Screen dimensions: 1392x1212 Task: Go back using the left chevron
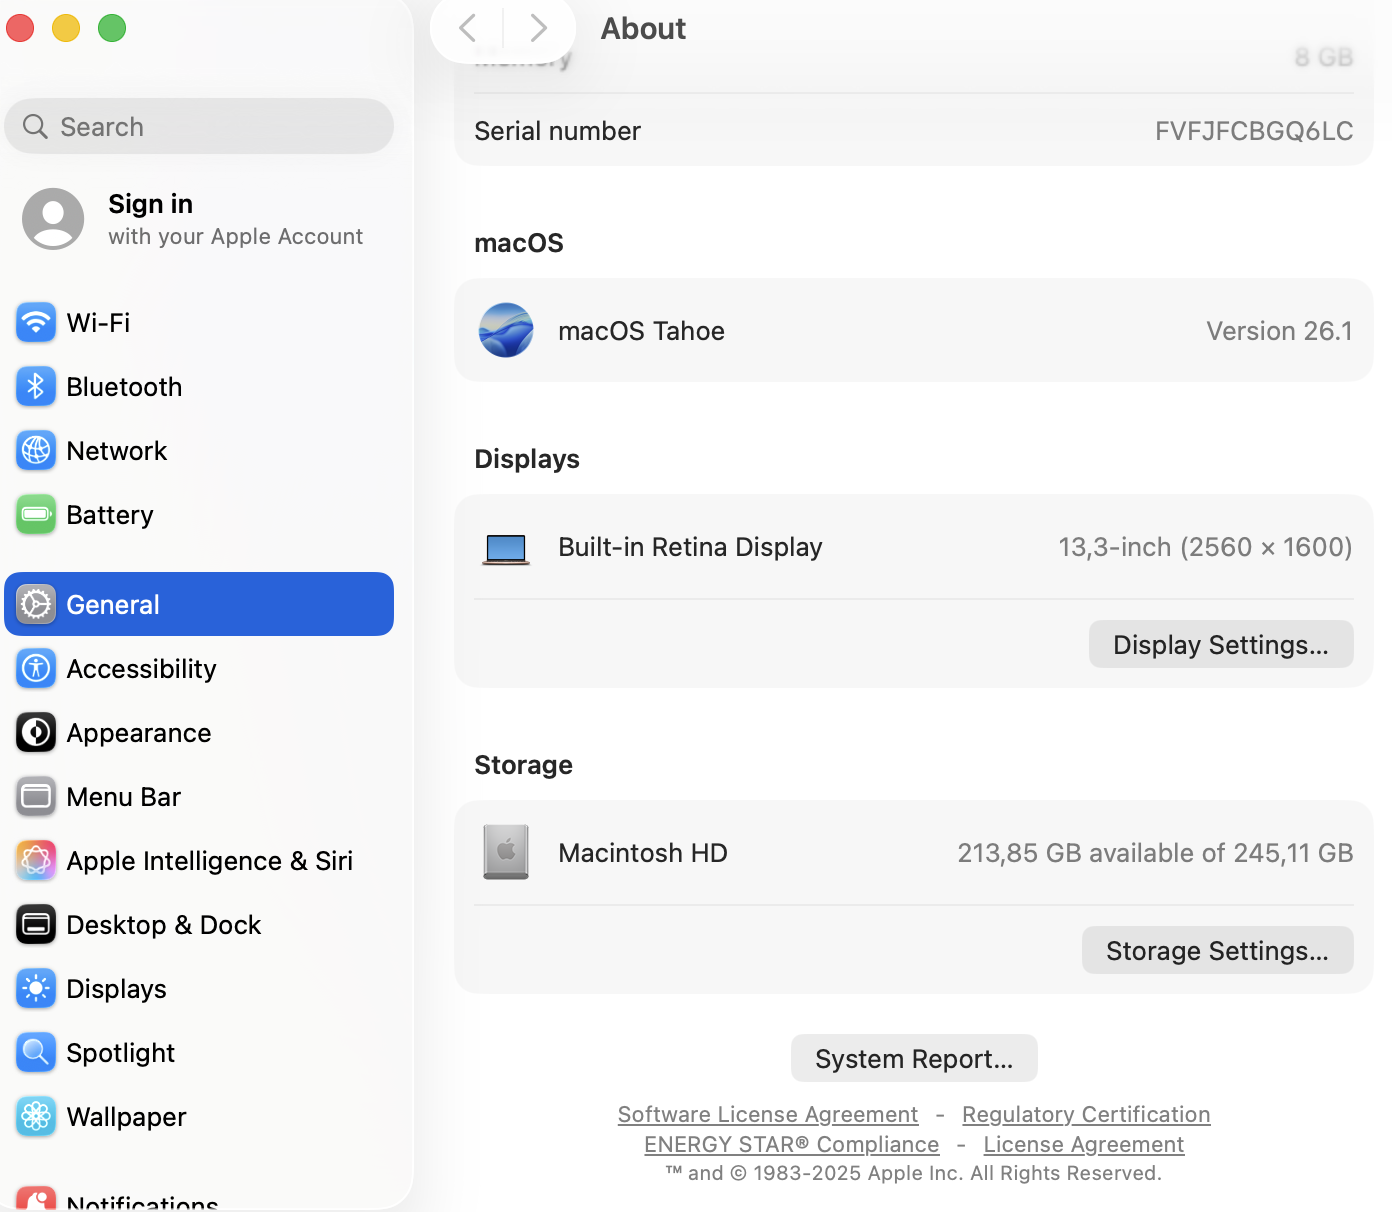click(x=467, y=28)
